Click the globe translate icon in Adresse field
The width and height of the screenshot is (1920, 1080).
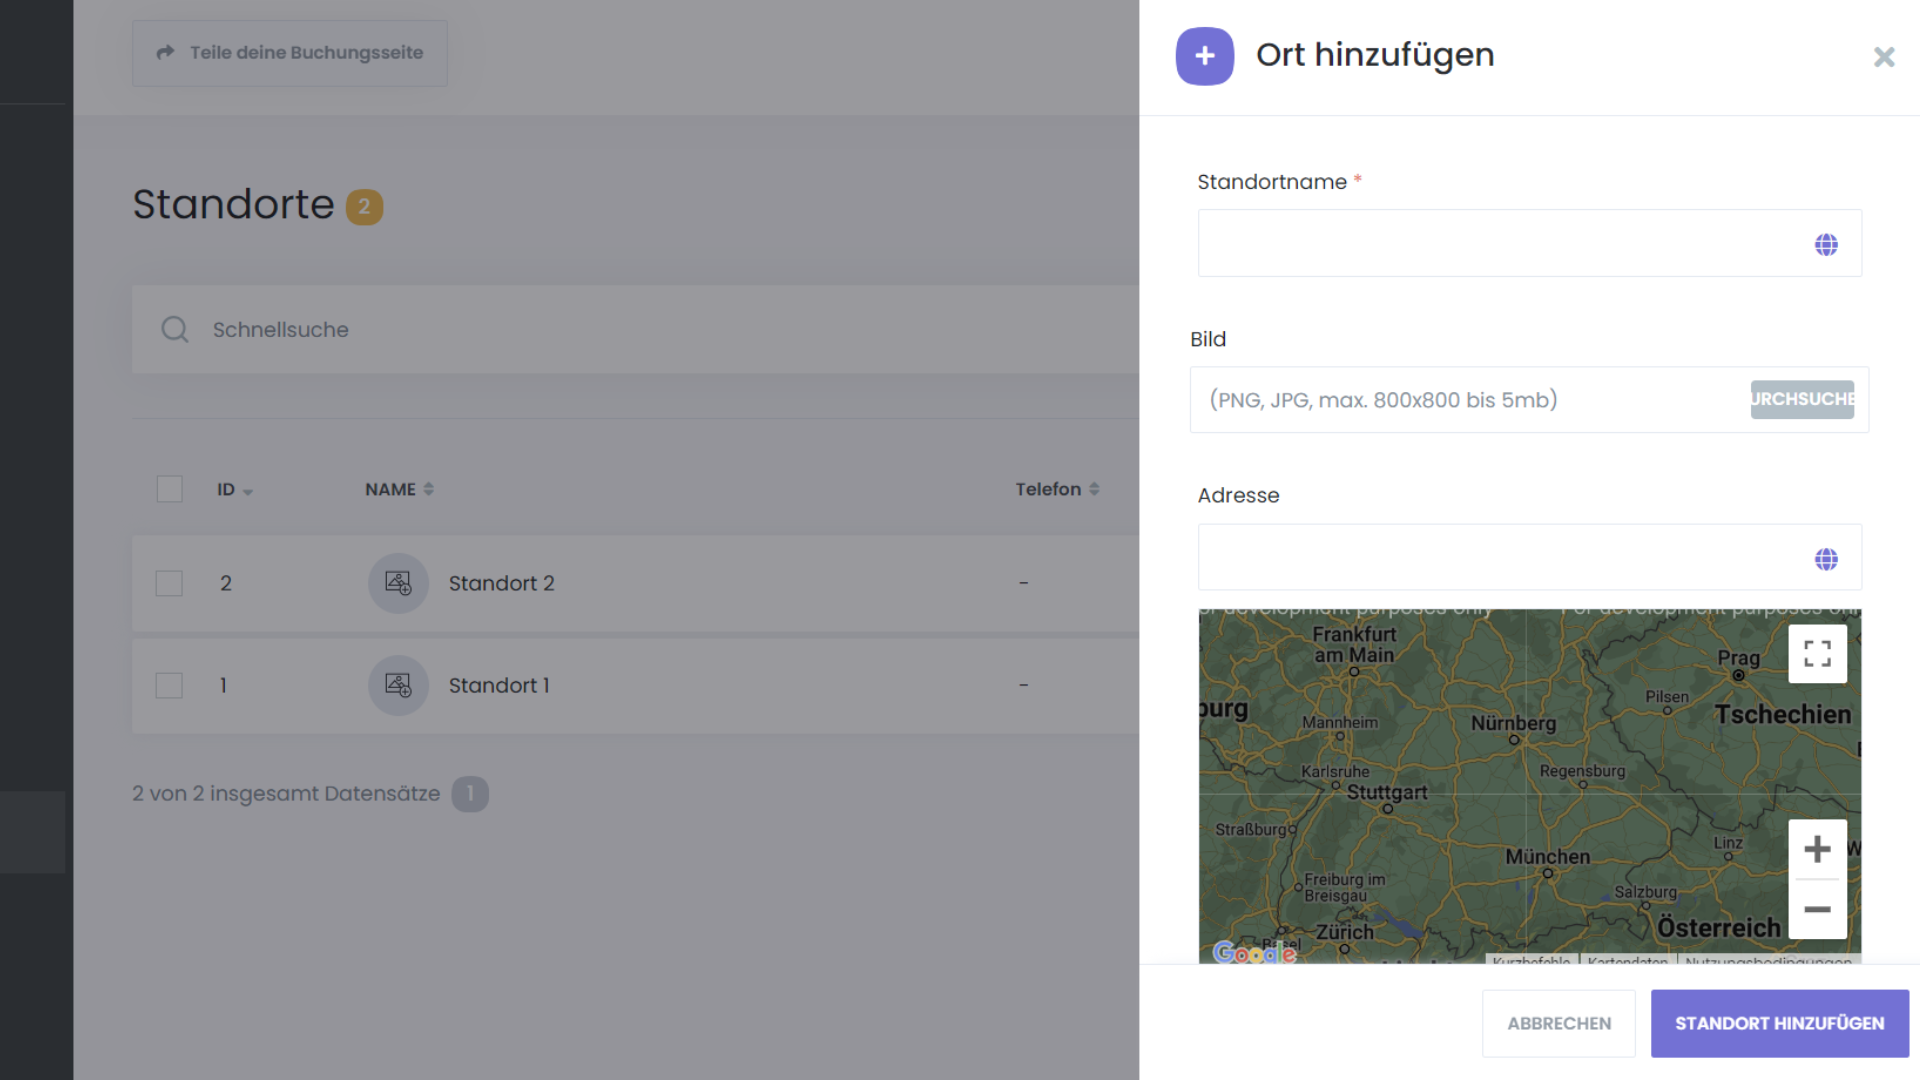[1826, 559]
